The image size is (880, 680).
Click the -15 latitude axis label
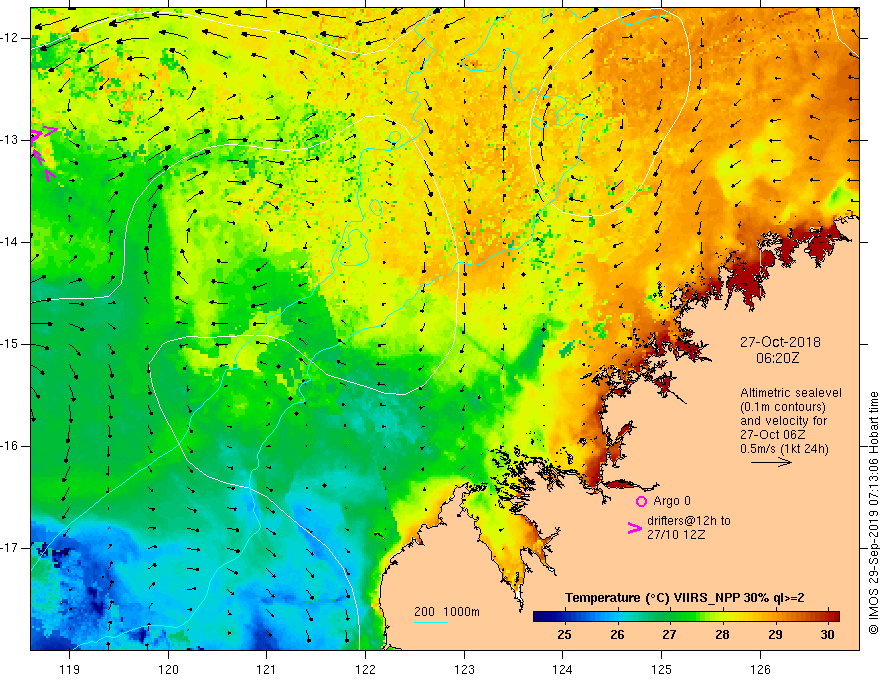click(x=11, y=344)
